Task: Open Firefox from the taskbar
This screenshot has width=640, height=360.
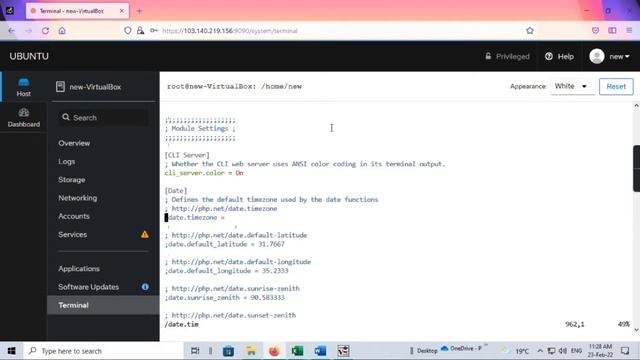Action: point(274,351)
